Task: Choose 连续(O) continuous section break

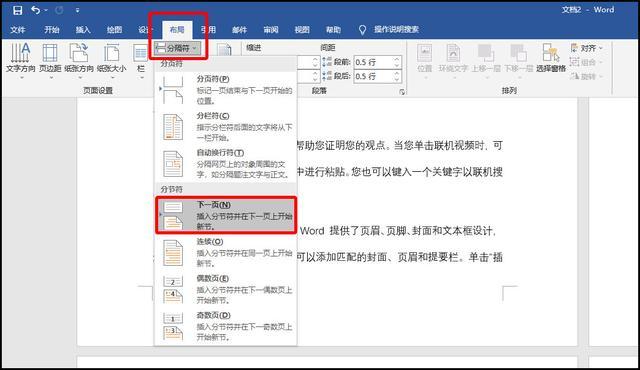Action: click(x=226, y=253)
